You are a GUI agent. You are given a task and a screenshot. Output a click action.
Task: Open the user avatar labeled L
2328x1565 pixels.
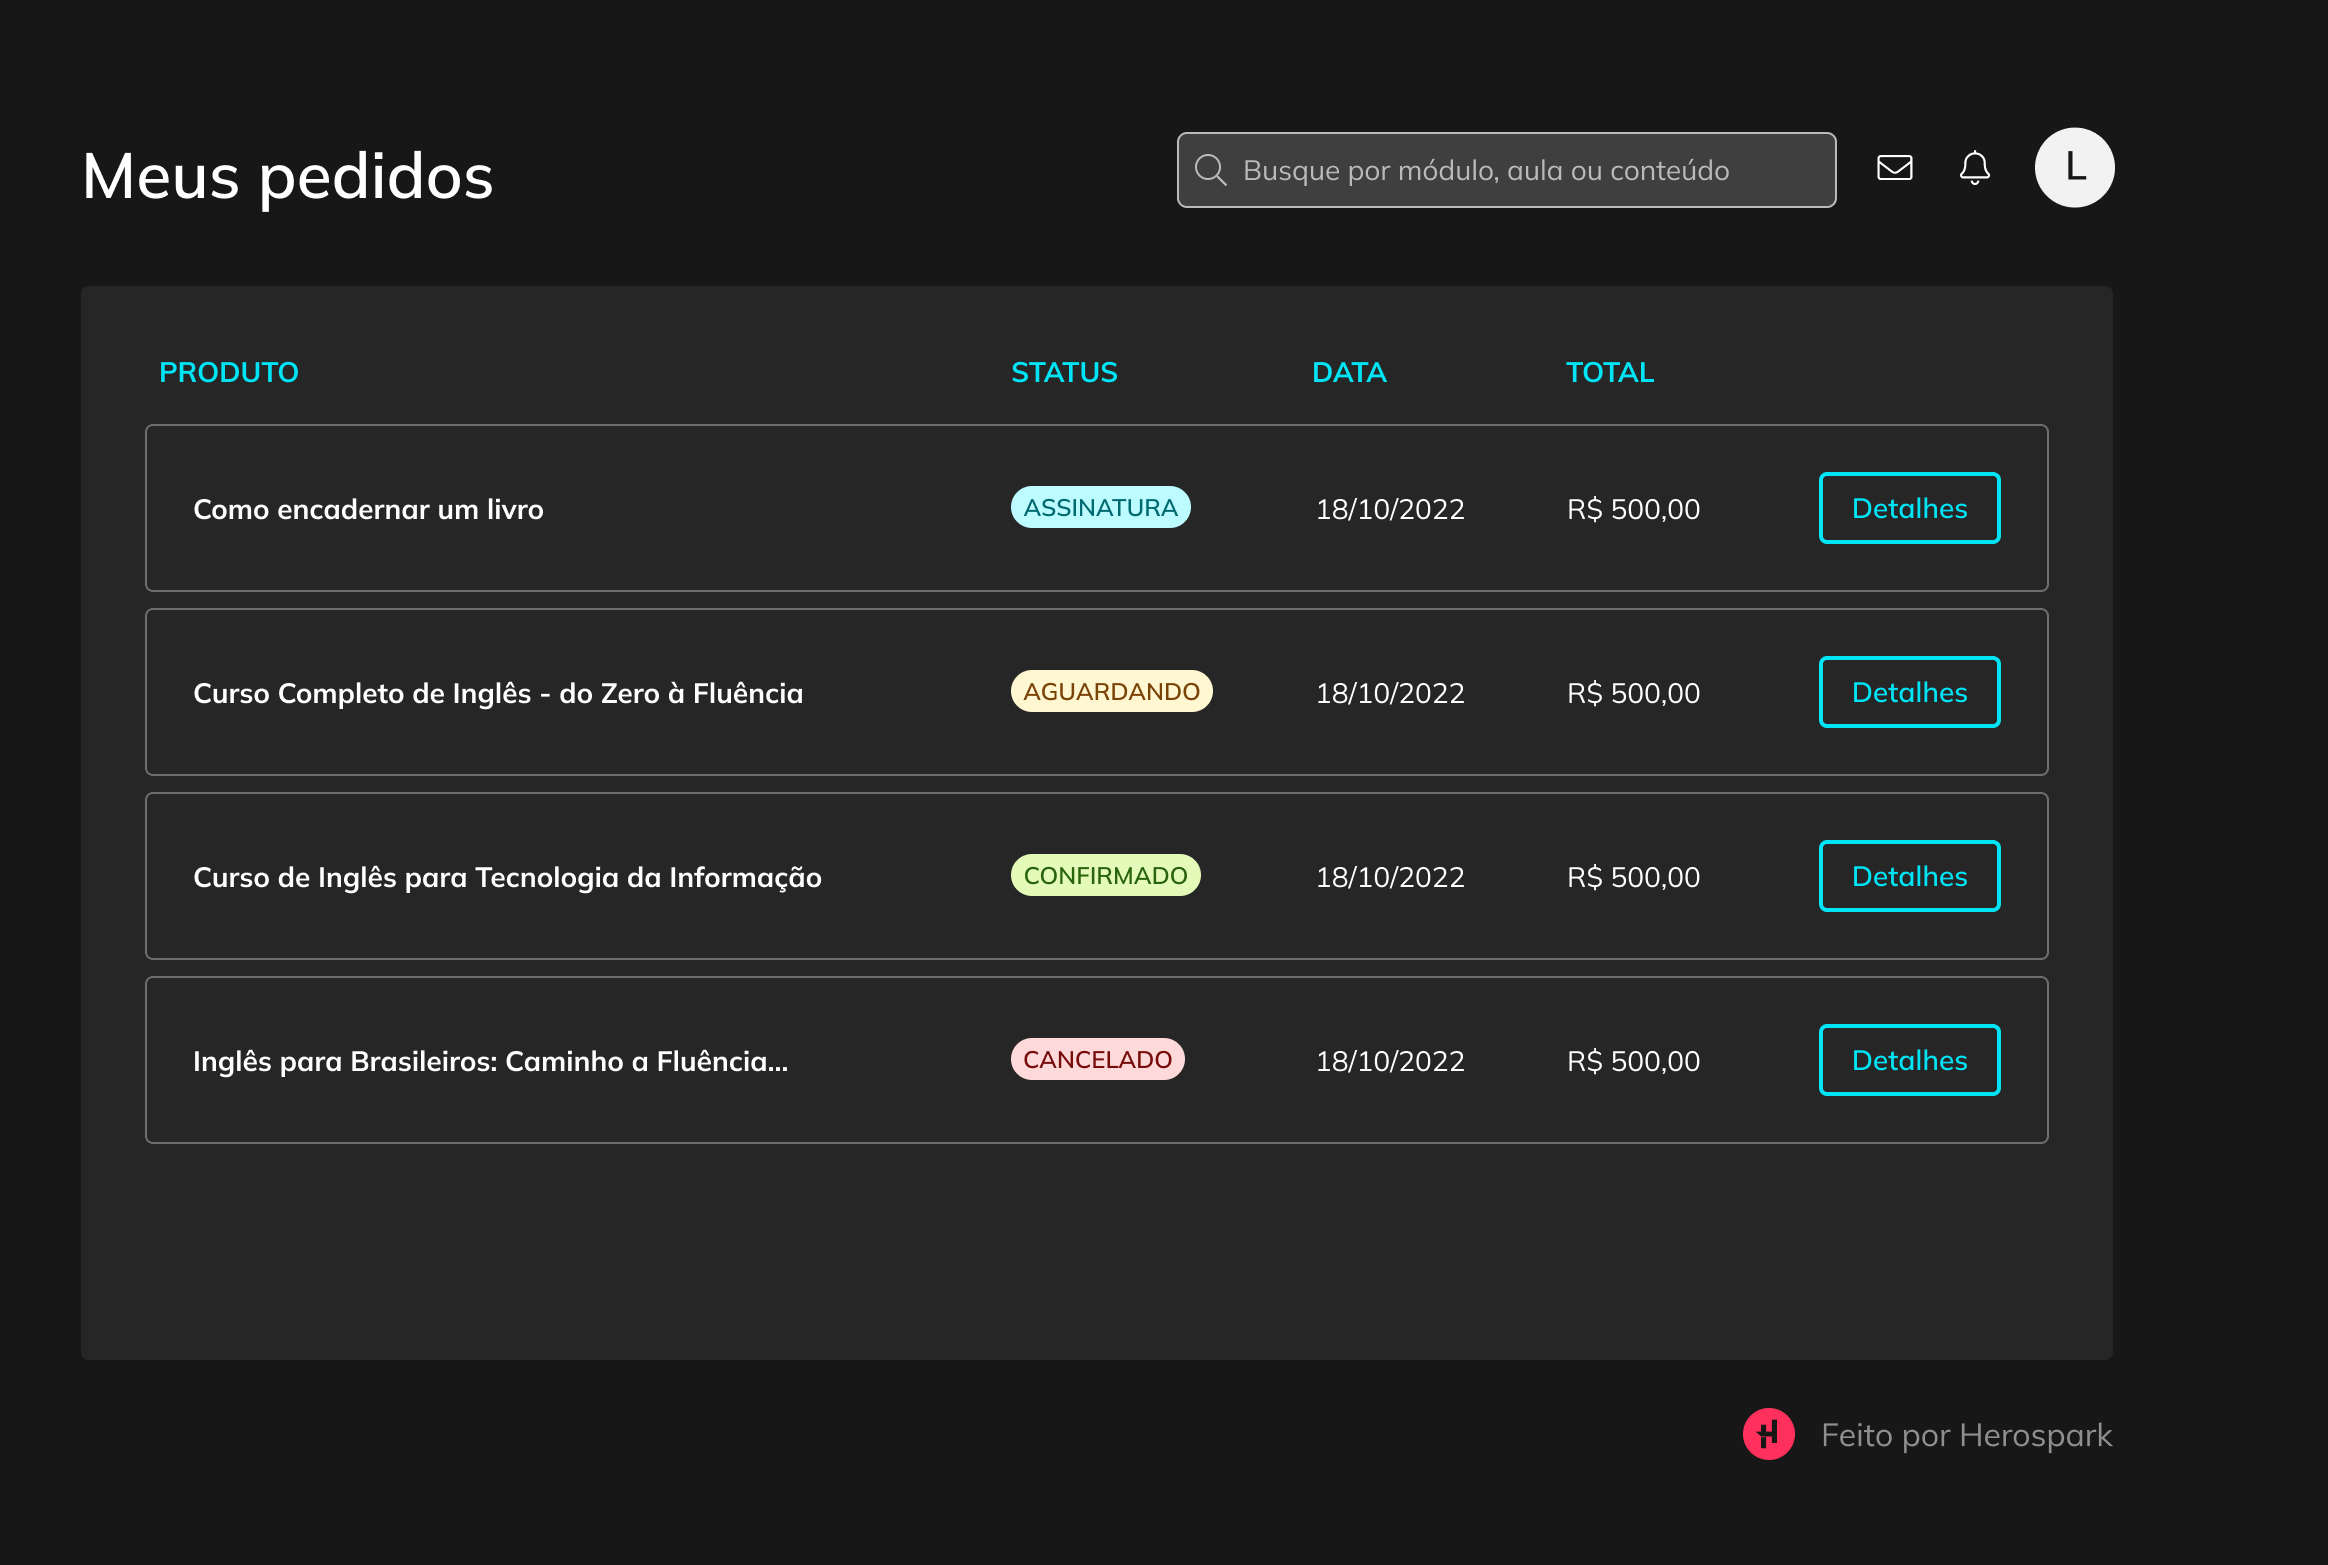point(2074,168)
